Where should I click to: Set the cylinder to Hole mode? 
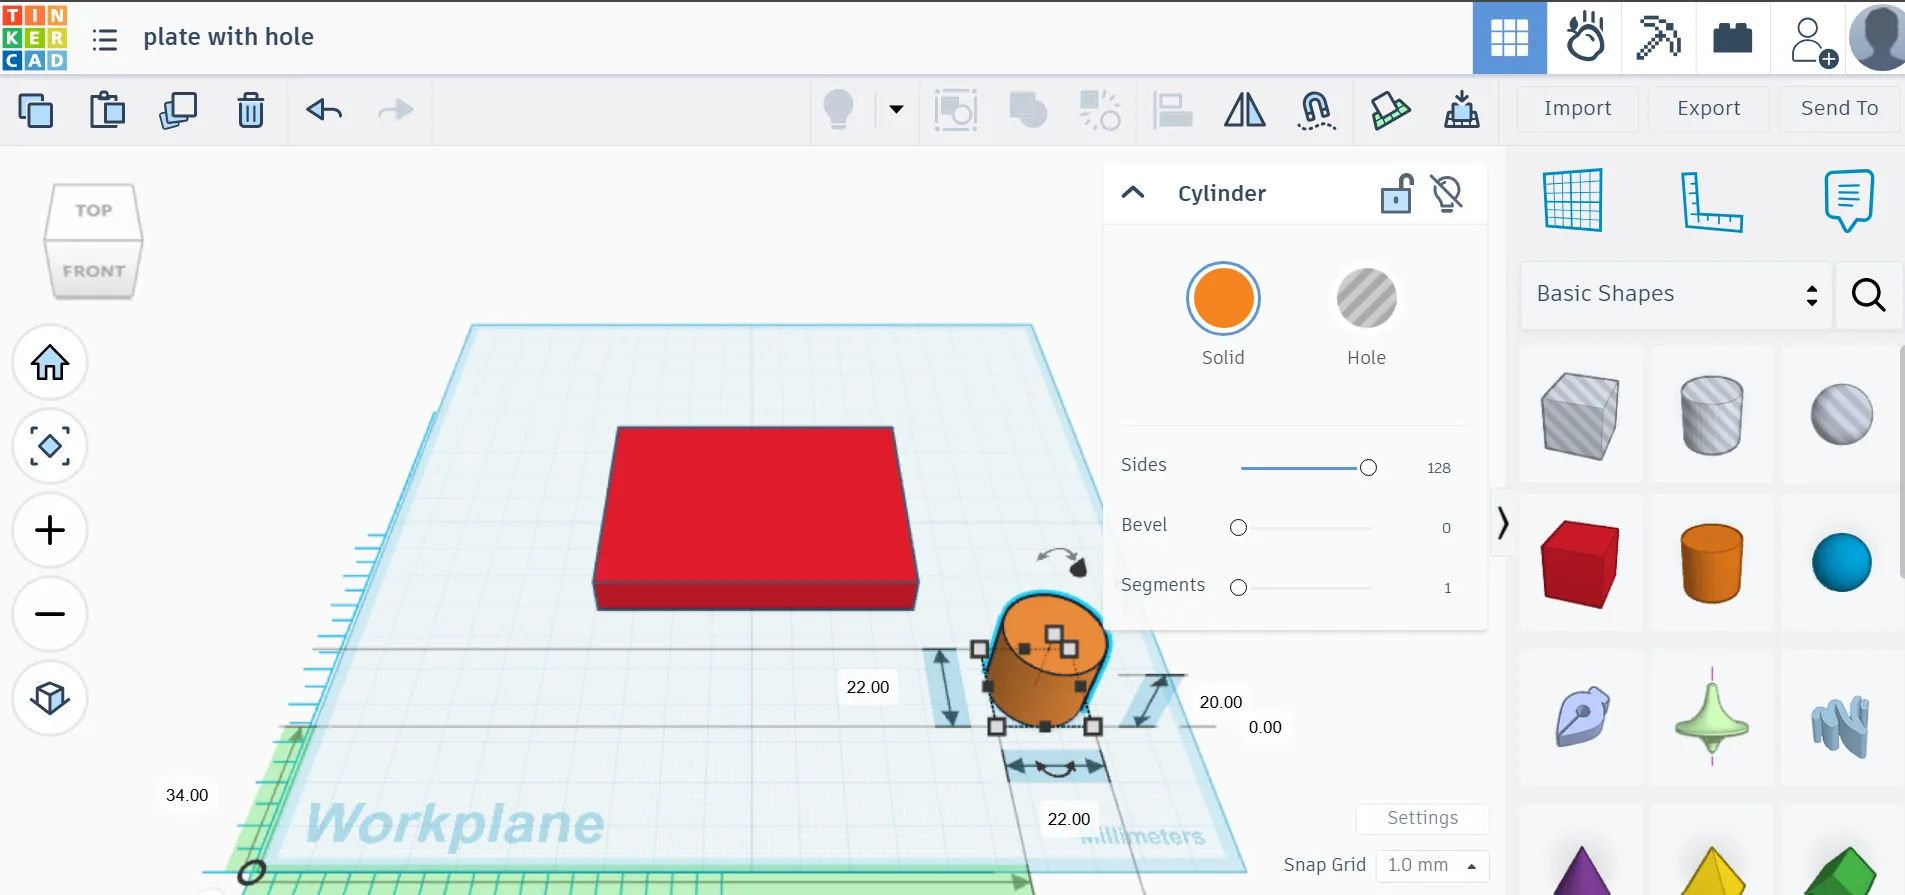pyautogui.click(x=1366, y=299)
